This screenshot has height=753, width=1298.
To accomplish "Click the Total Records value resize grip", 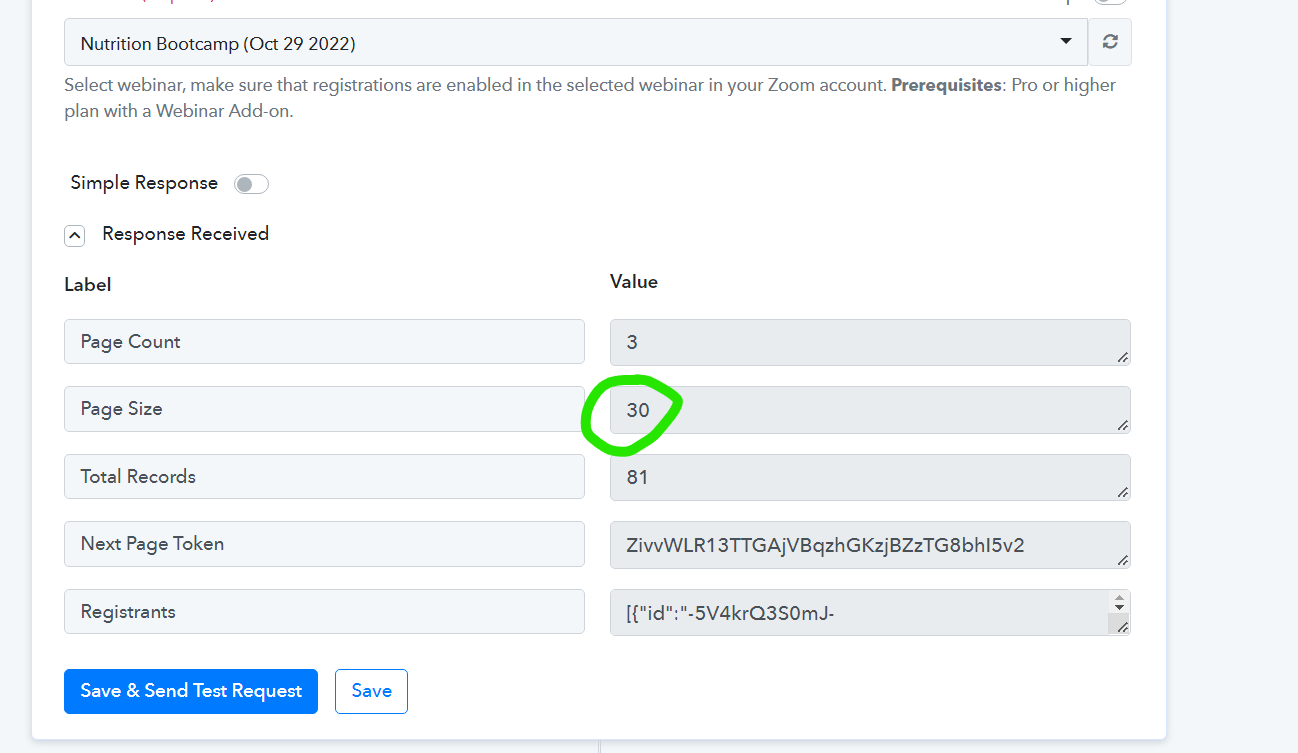I will 1123,493.
